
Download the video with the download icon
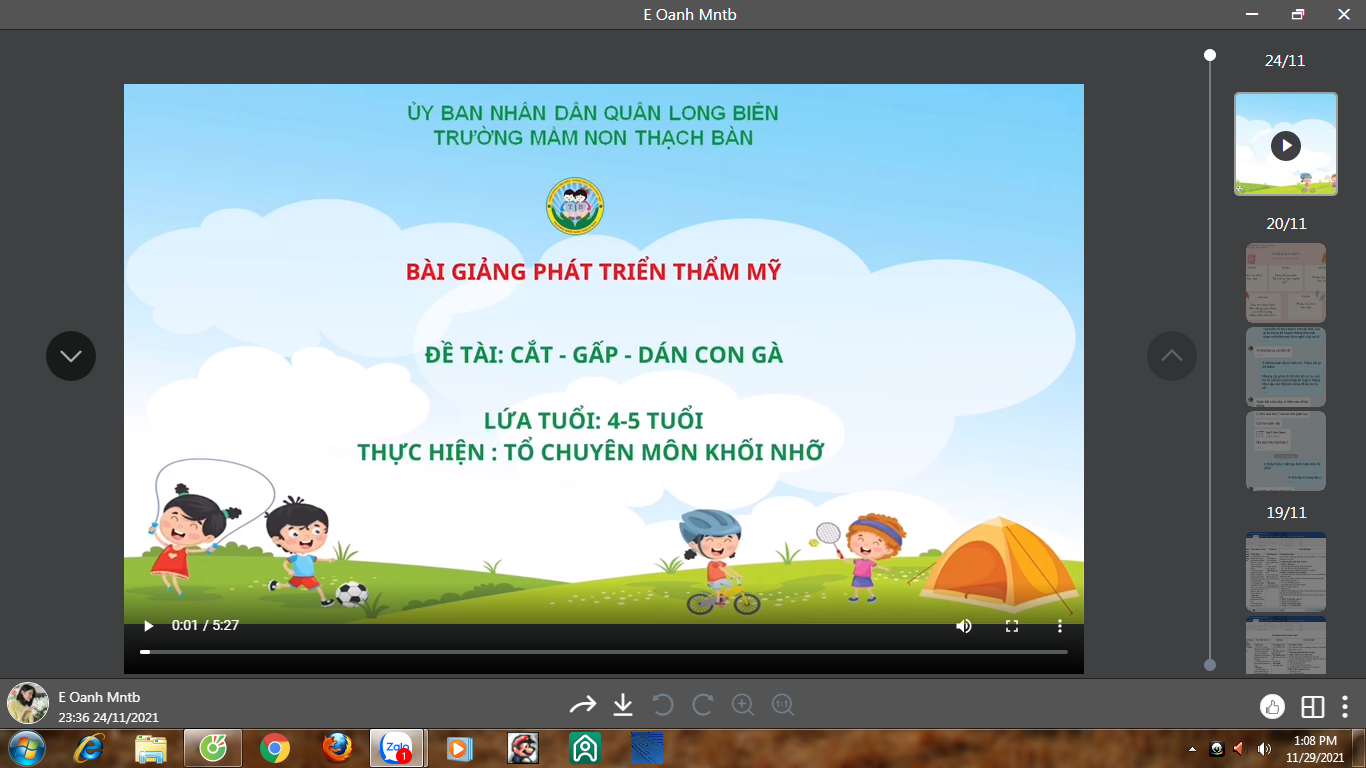click(x=623, y=706)
